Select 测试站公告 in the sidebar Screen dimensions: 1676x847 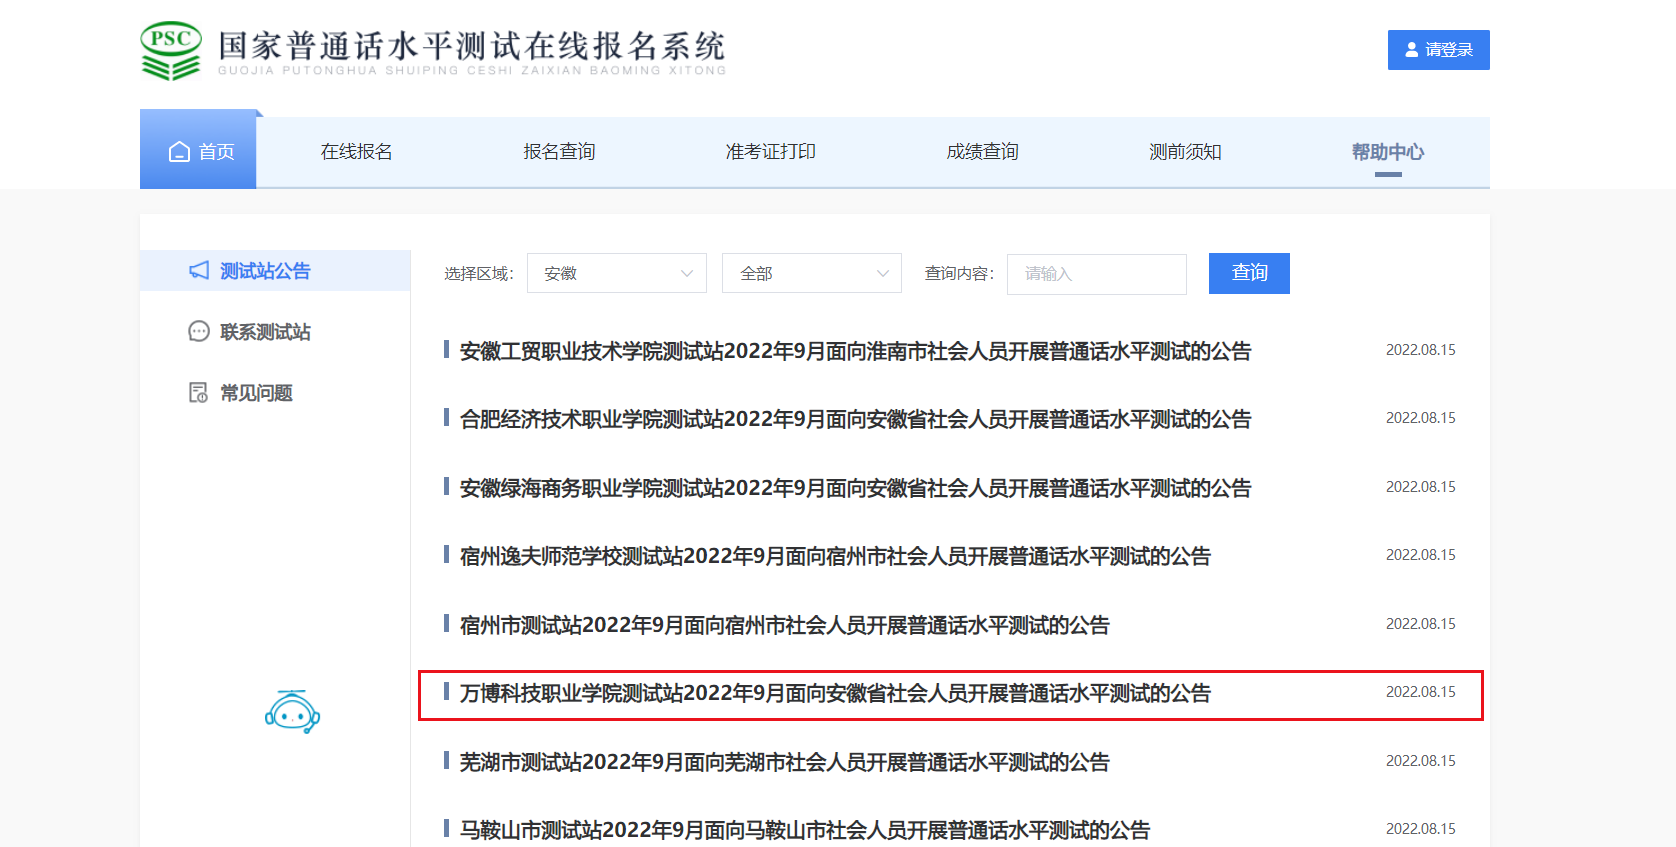275,271
